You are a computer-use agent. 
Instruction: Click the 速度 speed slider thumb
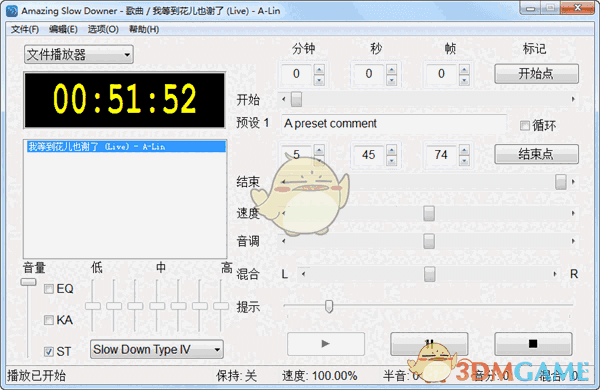click(429, 213)
